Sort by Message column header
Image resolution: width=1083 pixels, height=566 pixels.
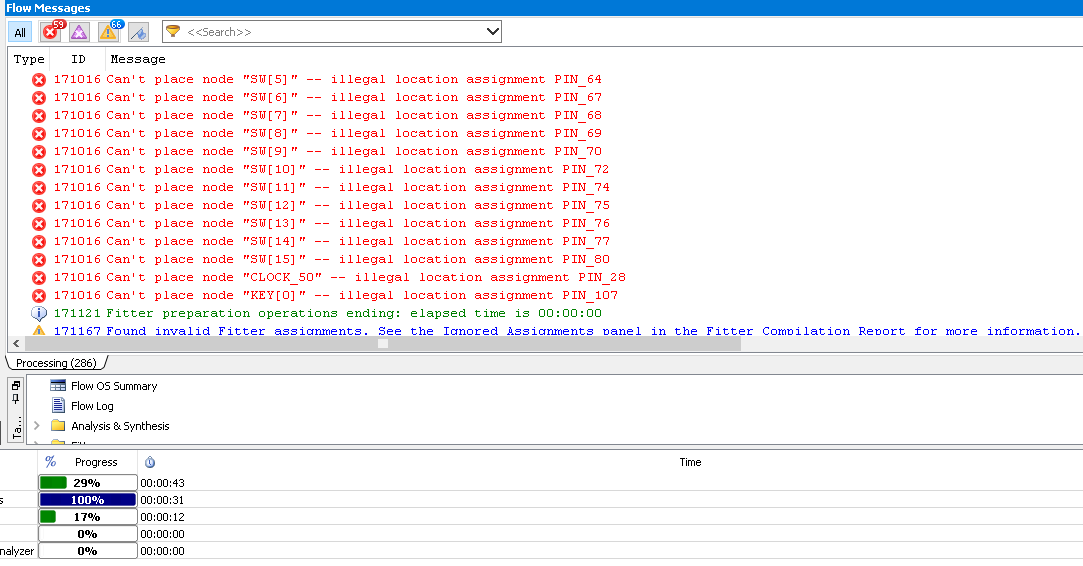[138, 59]
